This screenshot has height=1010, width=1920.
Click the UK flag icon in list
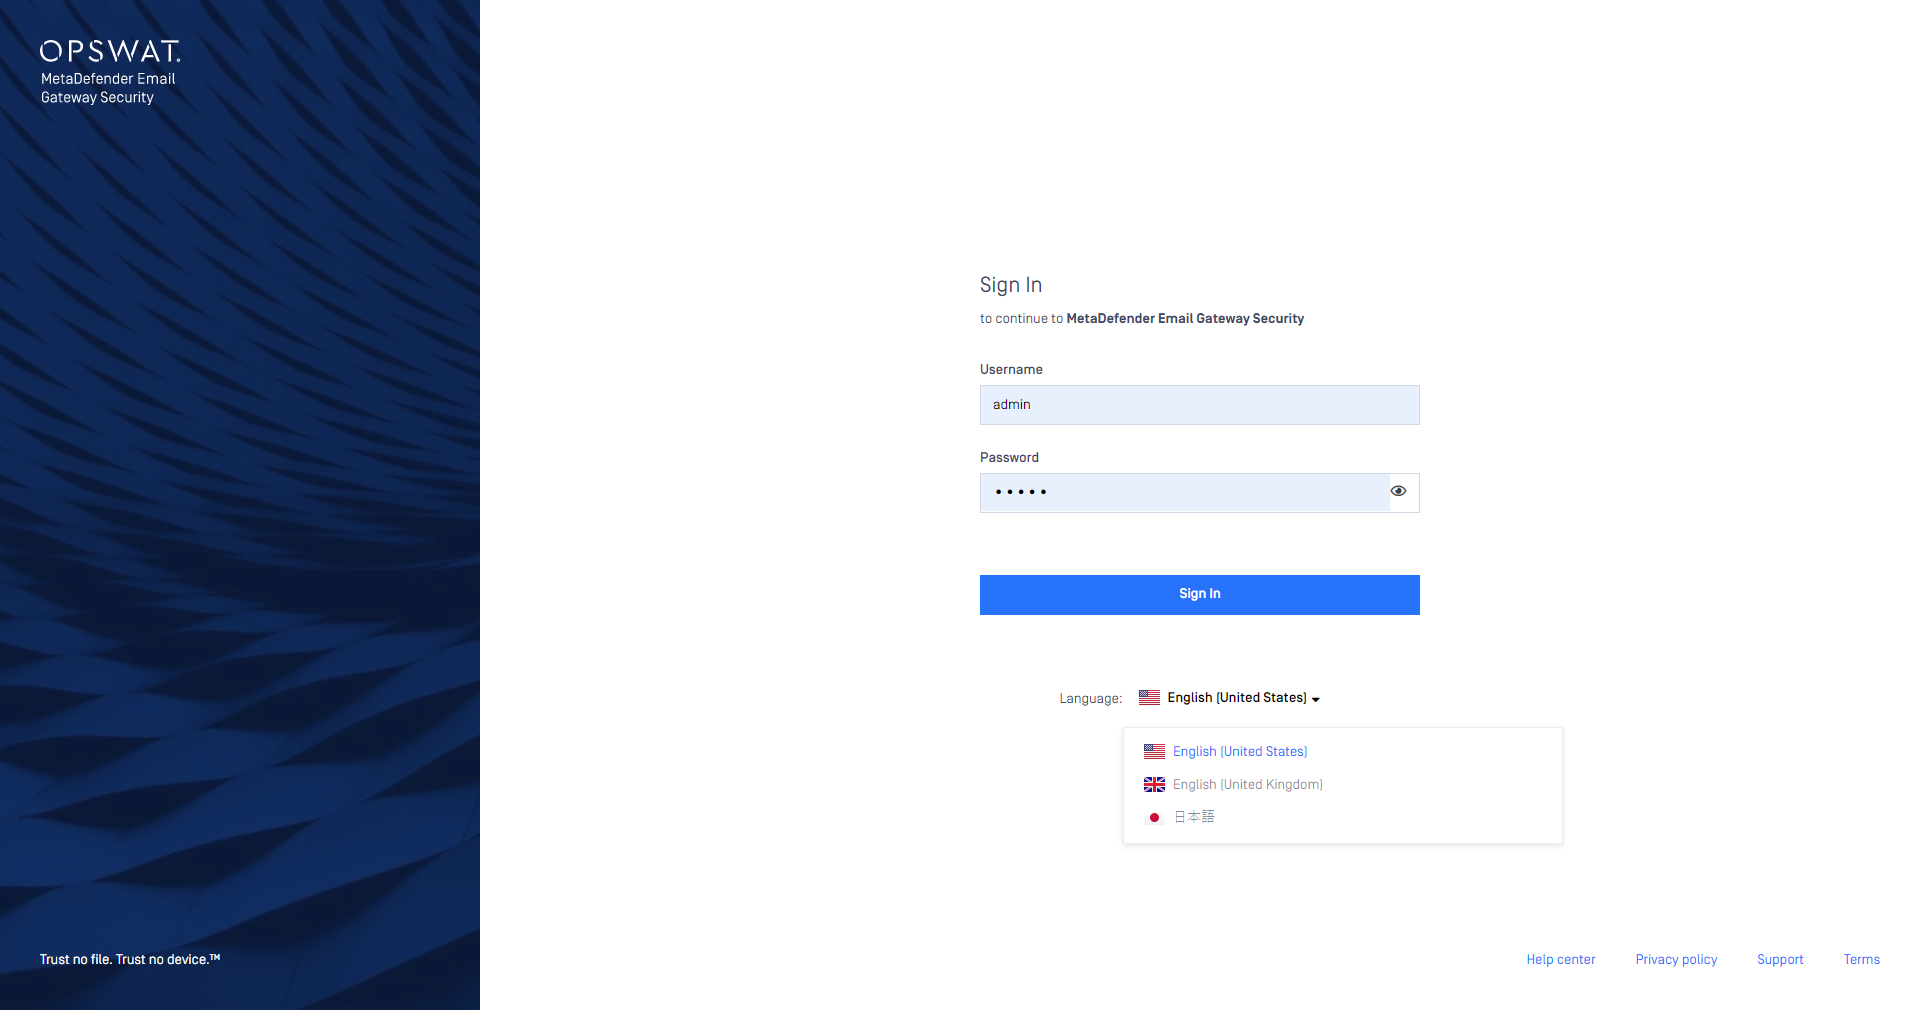point(1154,785)
